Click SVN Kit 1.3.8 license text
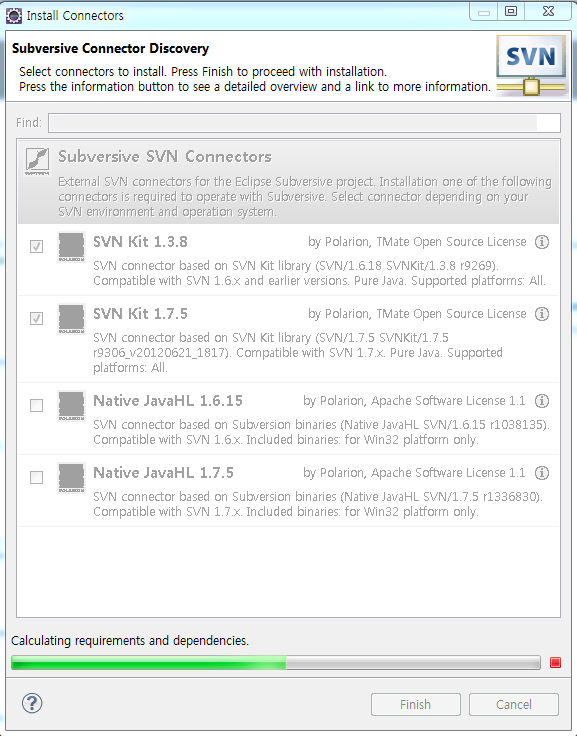Viewport: 577px width, 736px height. click(417, 242)
